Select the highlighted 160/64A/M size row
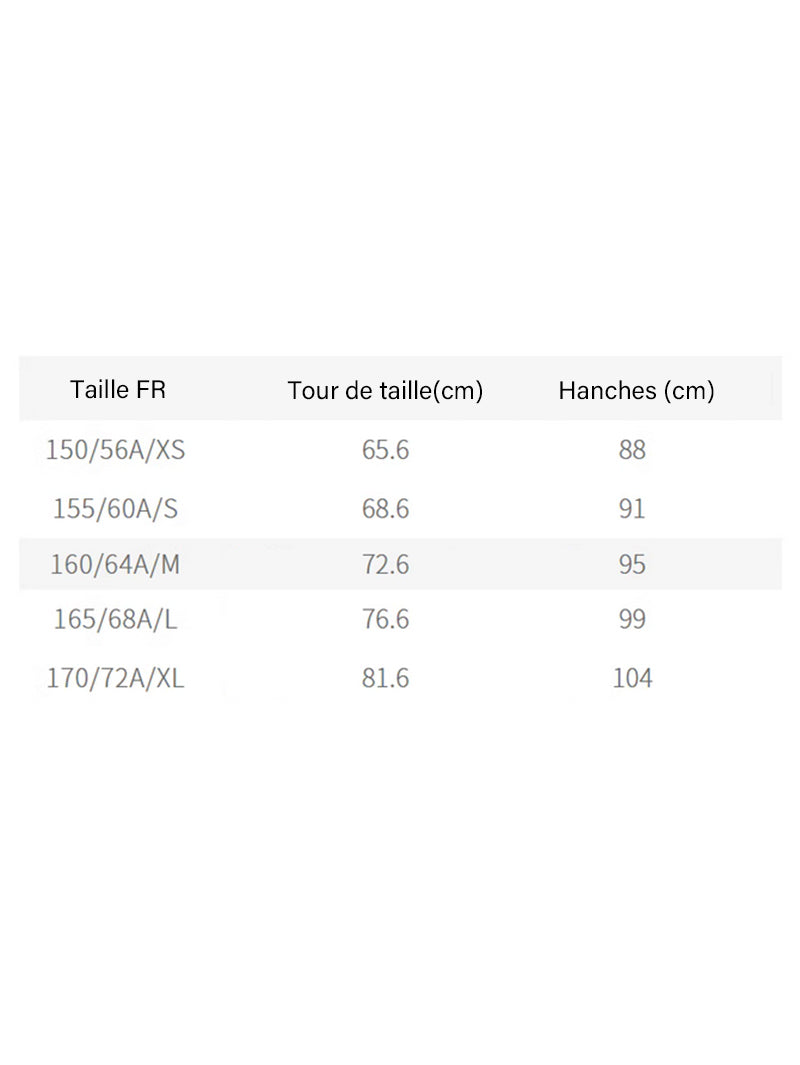Image resolution: width=800 pixels, height=1065 pixels. point(400,564)
